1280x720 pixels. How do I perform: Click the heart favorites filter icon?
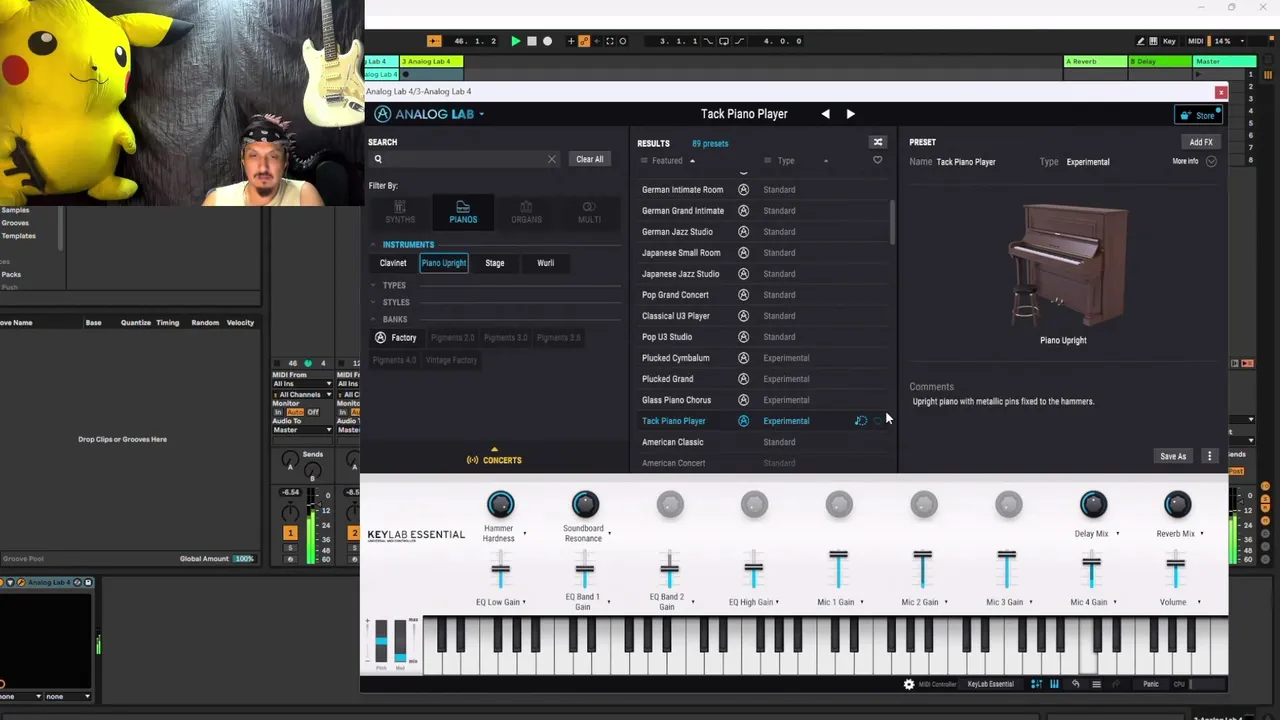click(878, 161)
